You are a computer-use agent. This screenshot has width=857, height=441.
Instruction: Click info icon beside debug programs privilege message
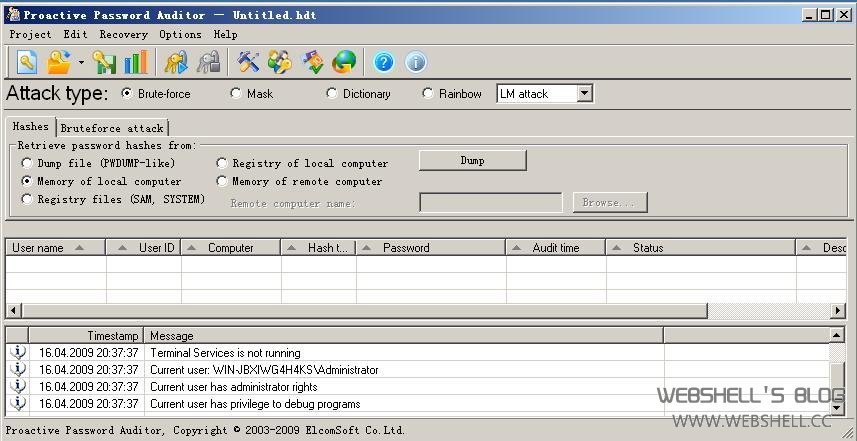[17, 404]
